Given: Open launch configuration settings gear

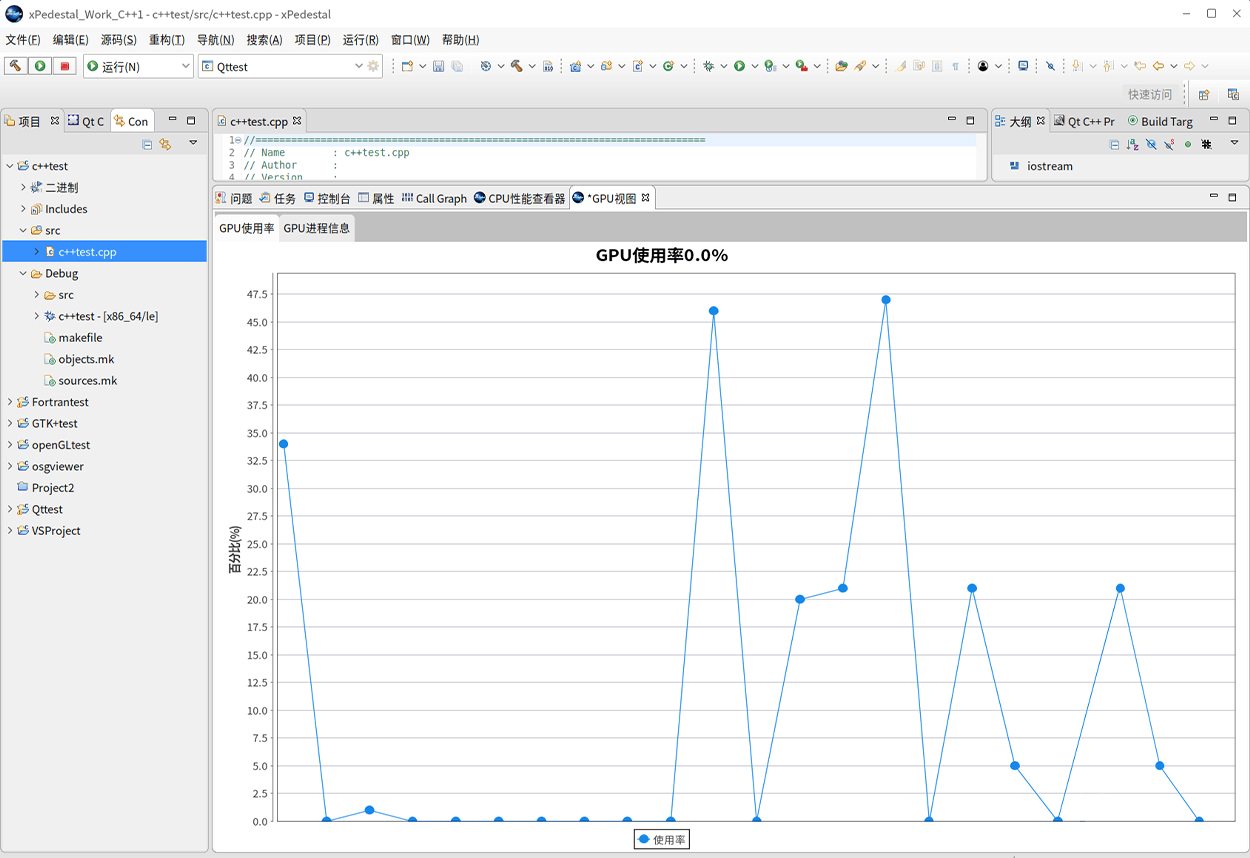Looking at the screenshot, I should point(374,66).
